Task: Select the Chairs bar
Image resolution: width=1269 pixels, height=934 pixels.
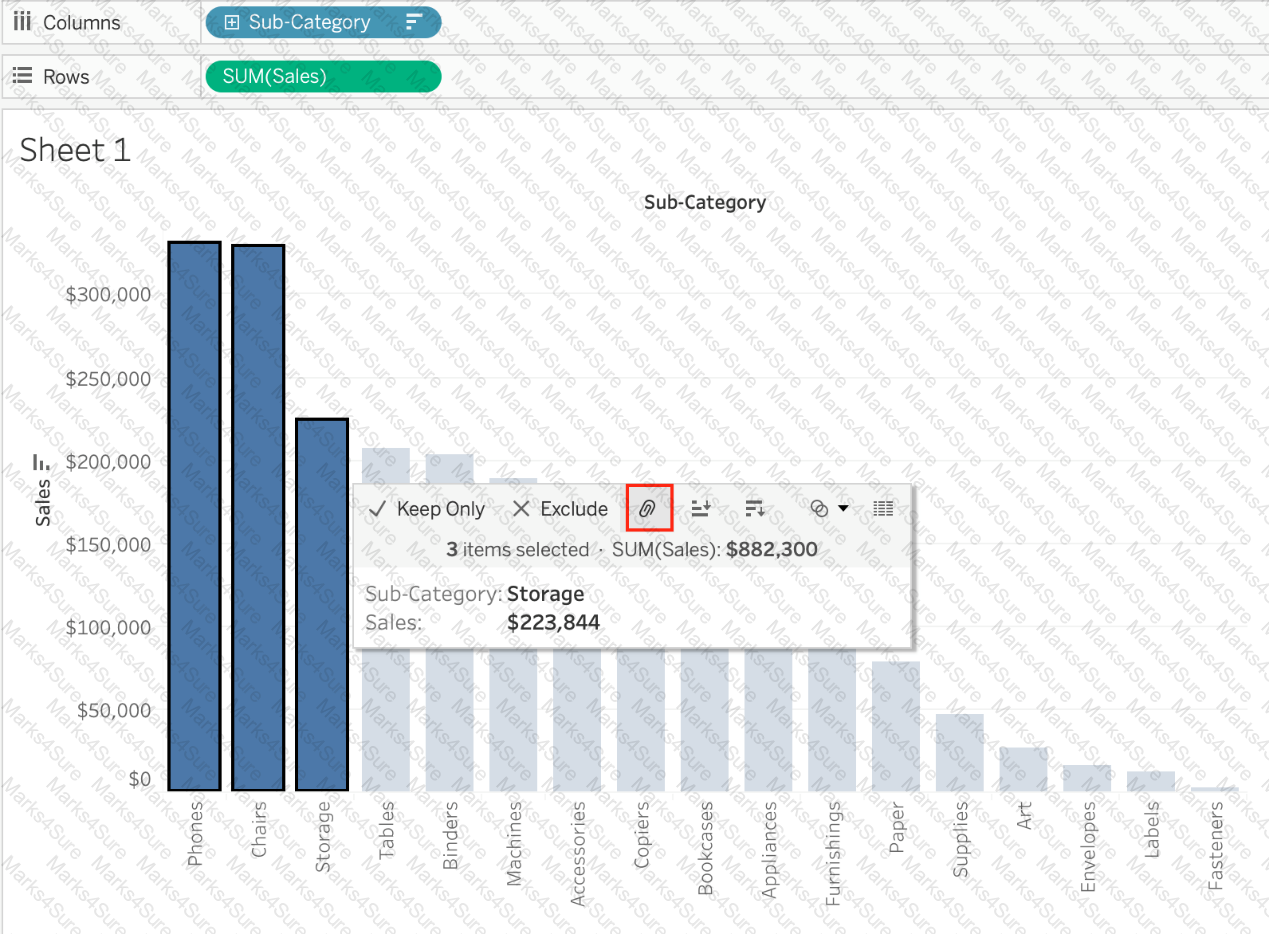Action: click(x=258, y=518)
